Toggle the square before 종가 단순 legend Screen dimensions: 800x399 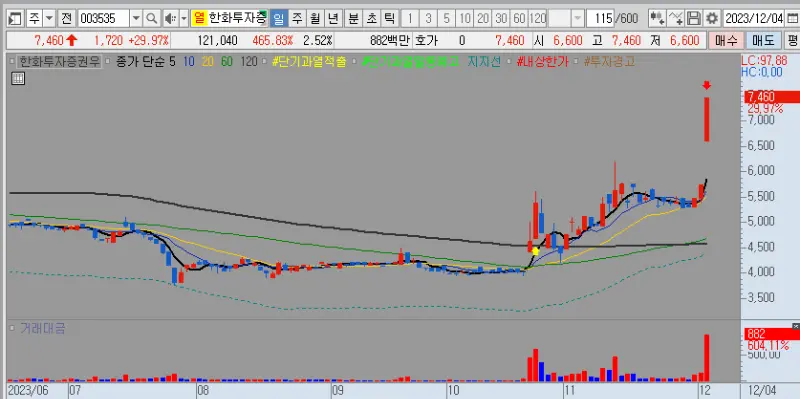[108, 62]
